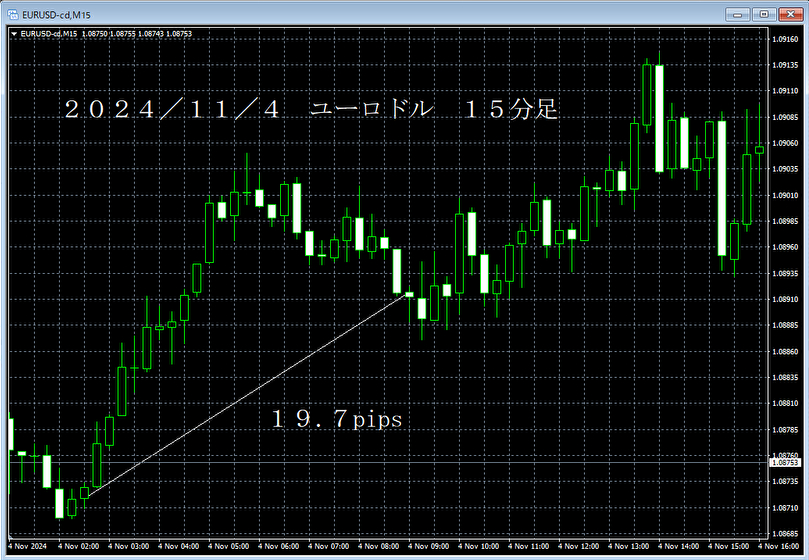Viewport: 809px width, 560px height.
Task: Click the chart window icon in title bar
Action: (13, 13)
